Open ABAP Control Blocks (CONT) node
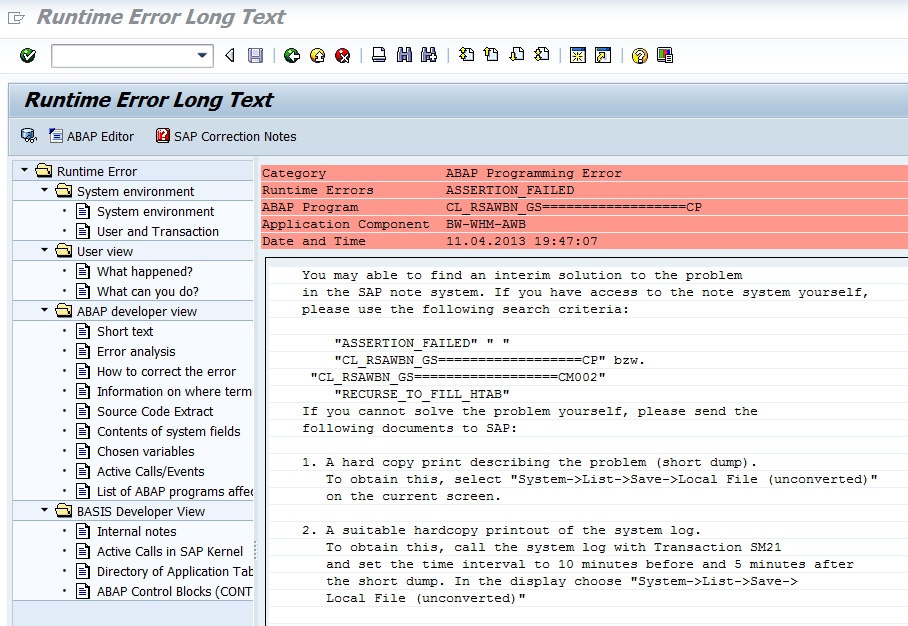The height and width of the screenshot is (626, 908). (174, 592)
